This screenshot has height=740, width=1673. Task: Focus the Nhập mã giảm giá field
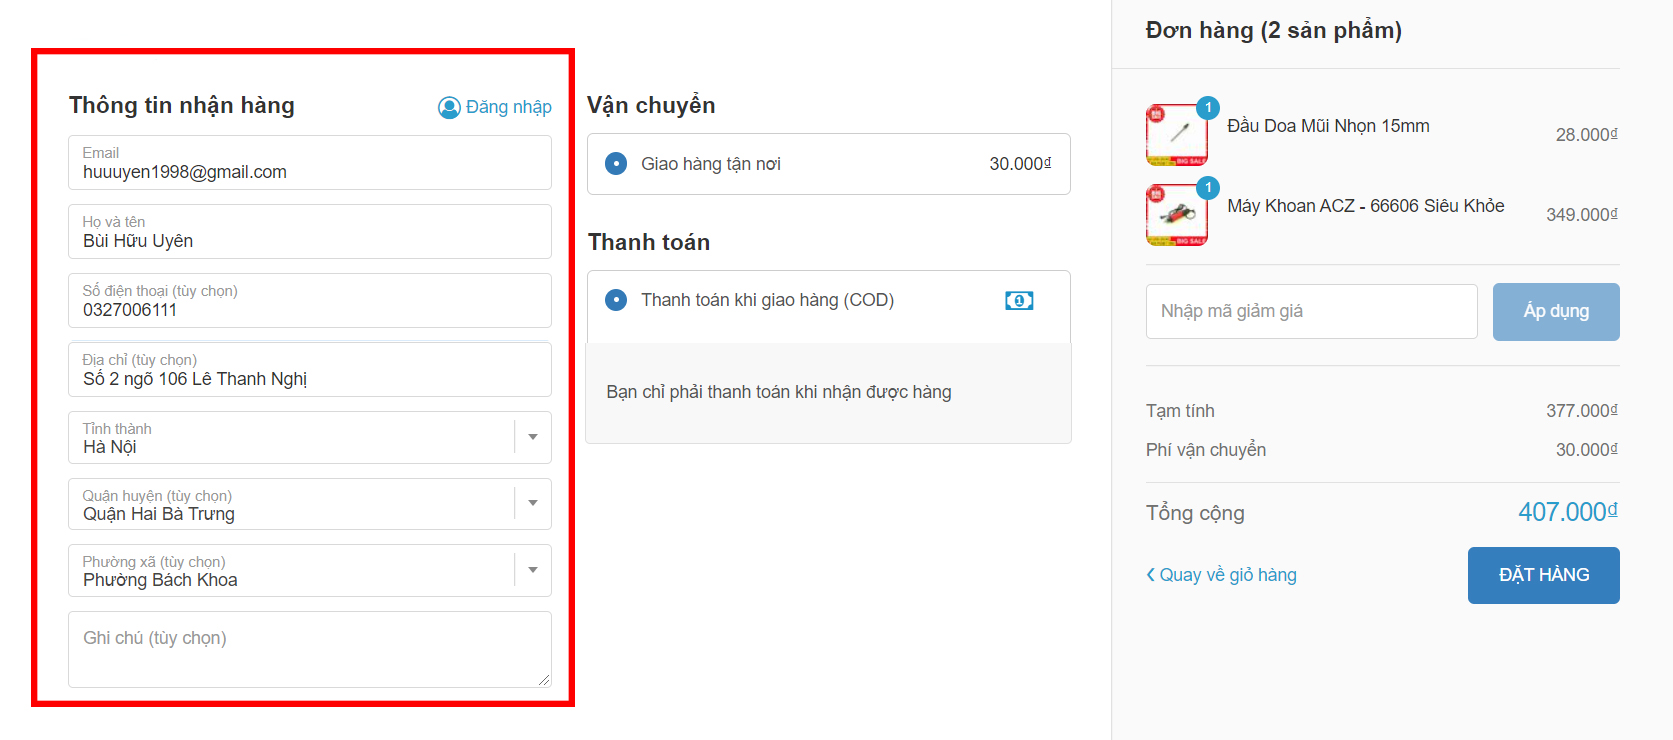1311,311
